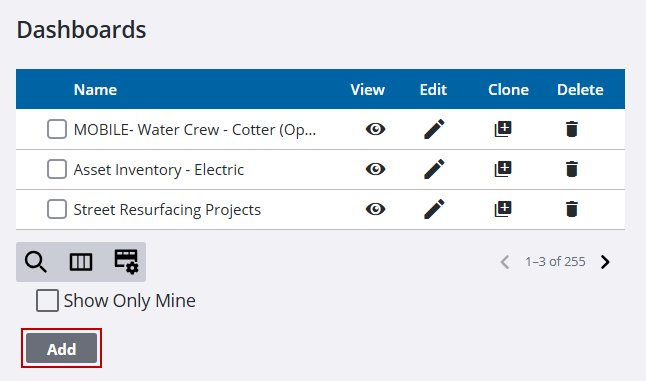Image resolution: width=646 pixels, height=381 pixels.
Task: Delete the Street Resurfacing Projects dashboard
Action: (572, 209)
